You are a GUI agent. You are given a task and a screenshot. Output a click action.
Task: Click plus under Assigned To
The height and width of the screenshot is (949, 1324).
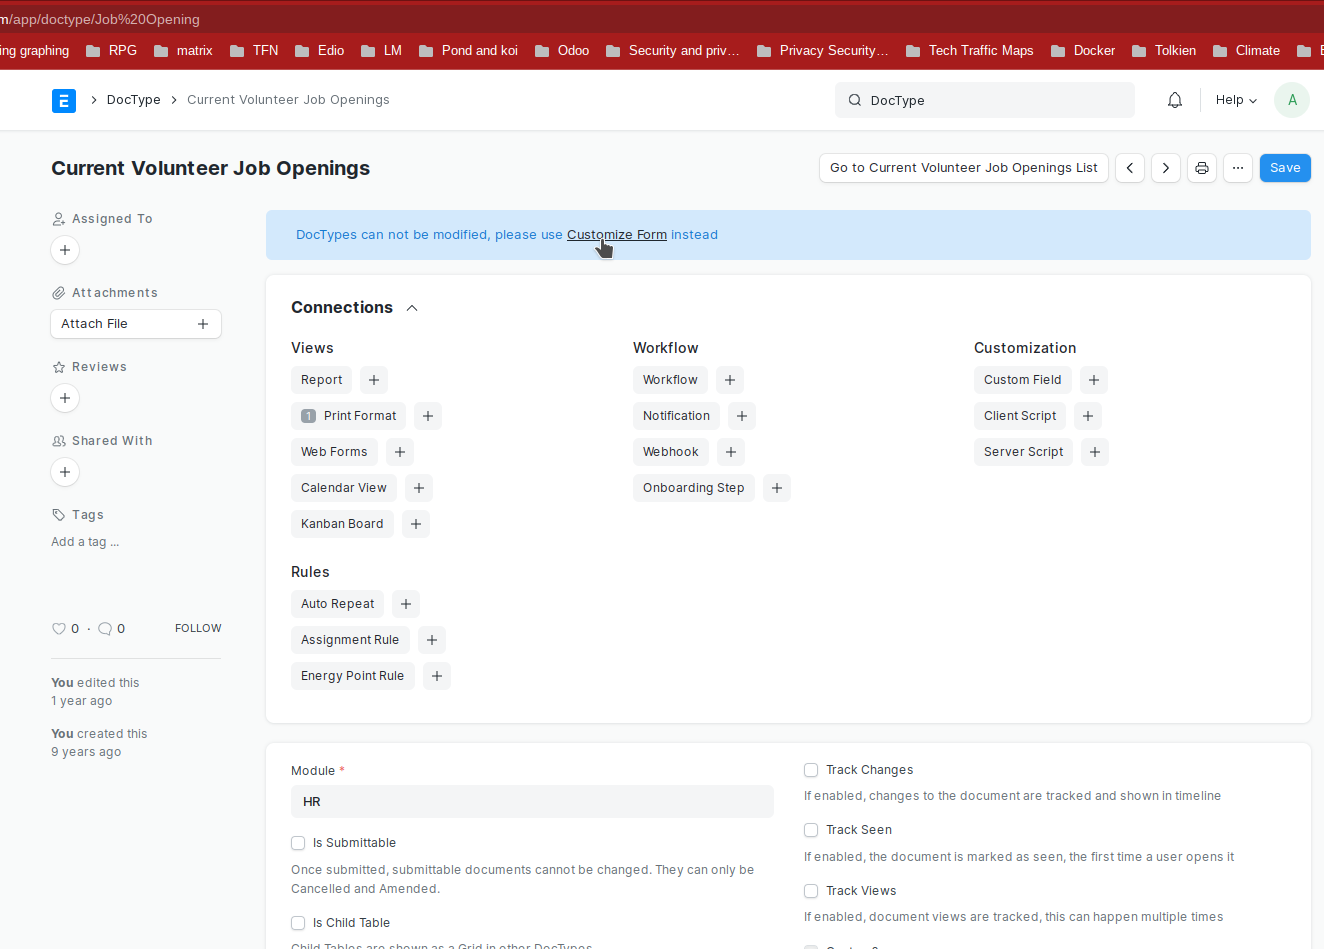tap(65, 250)
